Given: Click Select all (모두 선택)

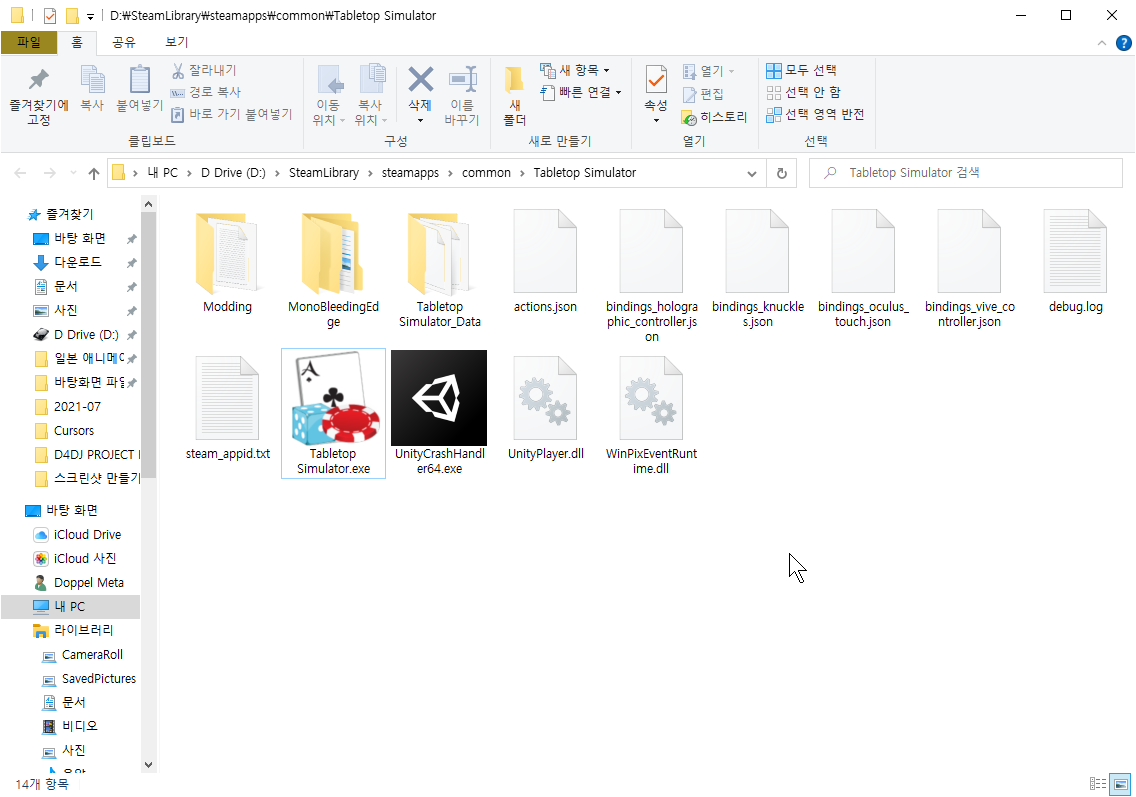Looking at the screenshot, I should click(801, 70).
